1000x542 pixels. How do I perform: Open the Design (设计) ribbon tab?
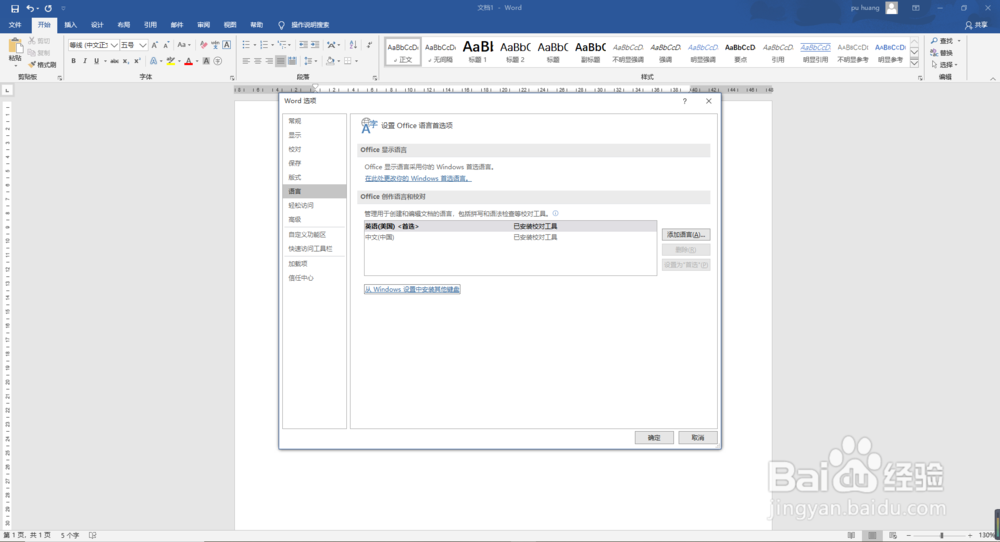[97, 25]
